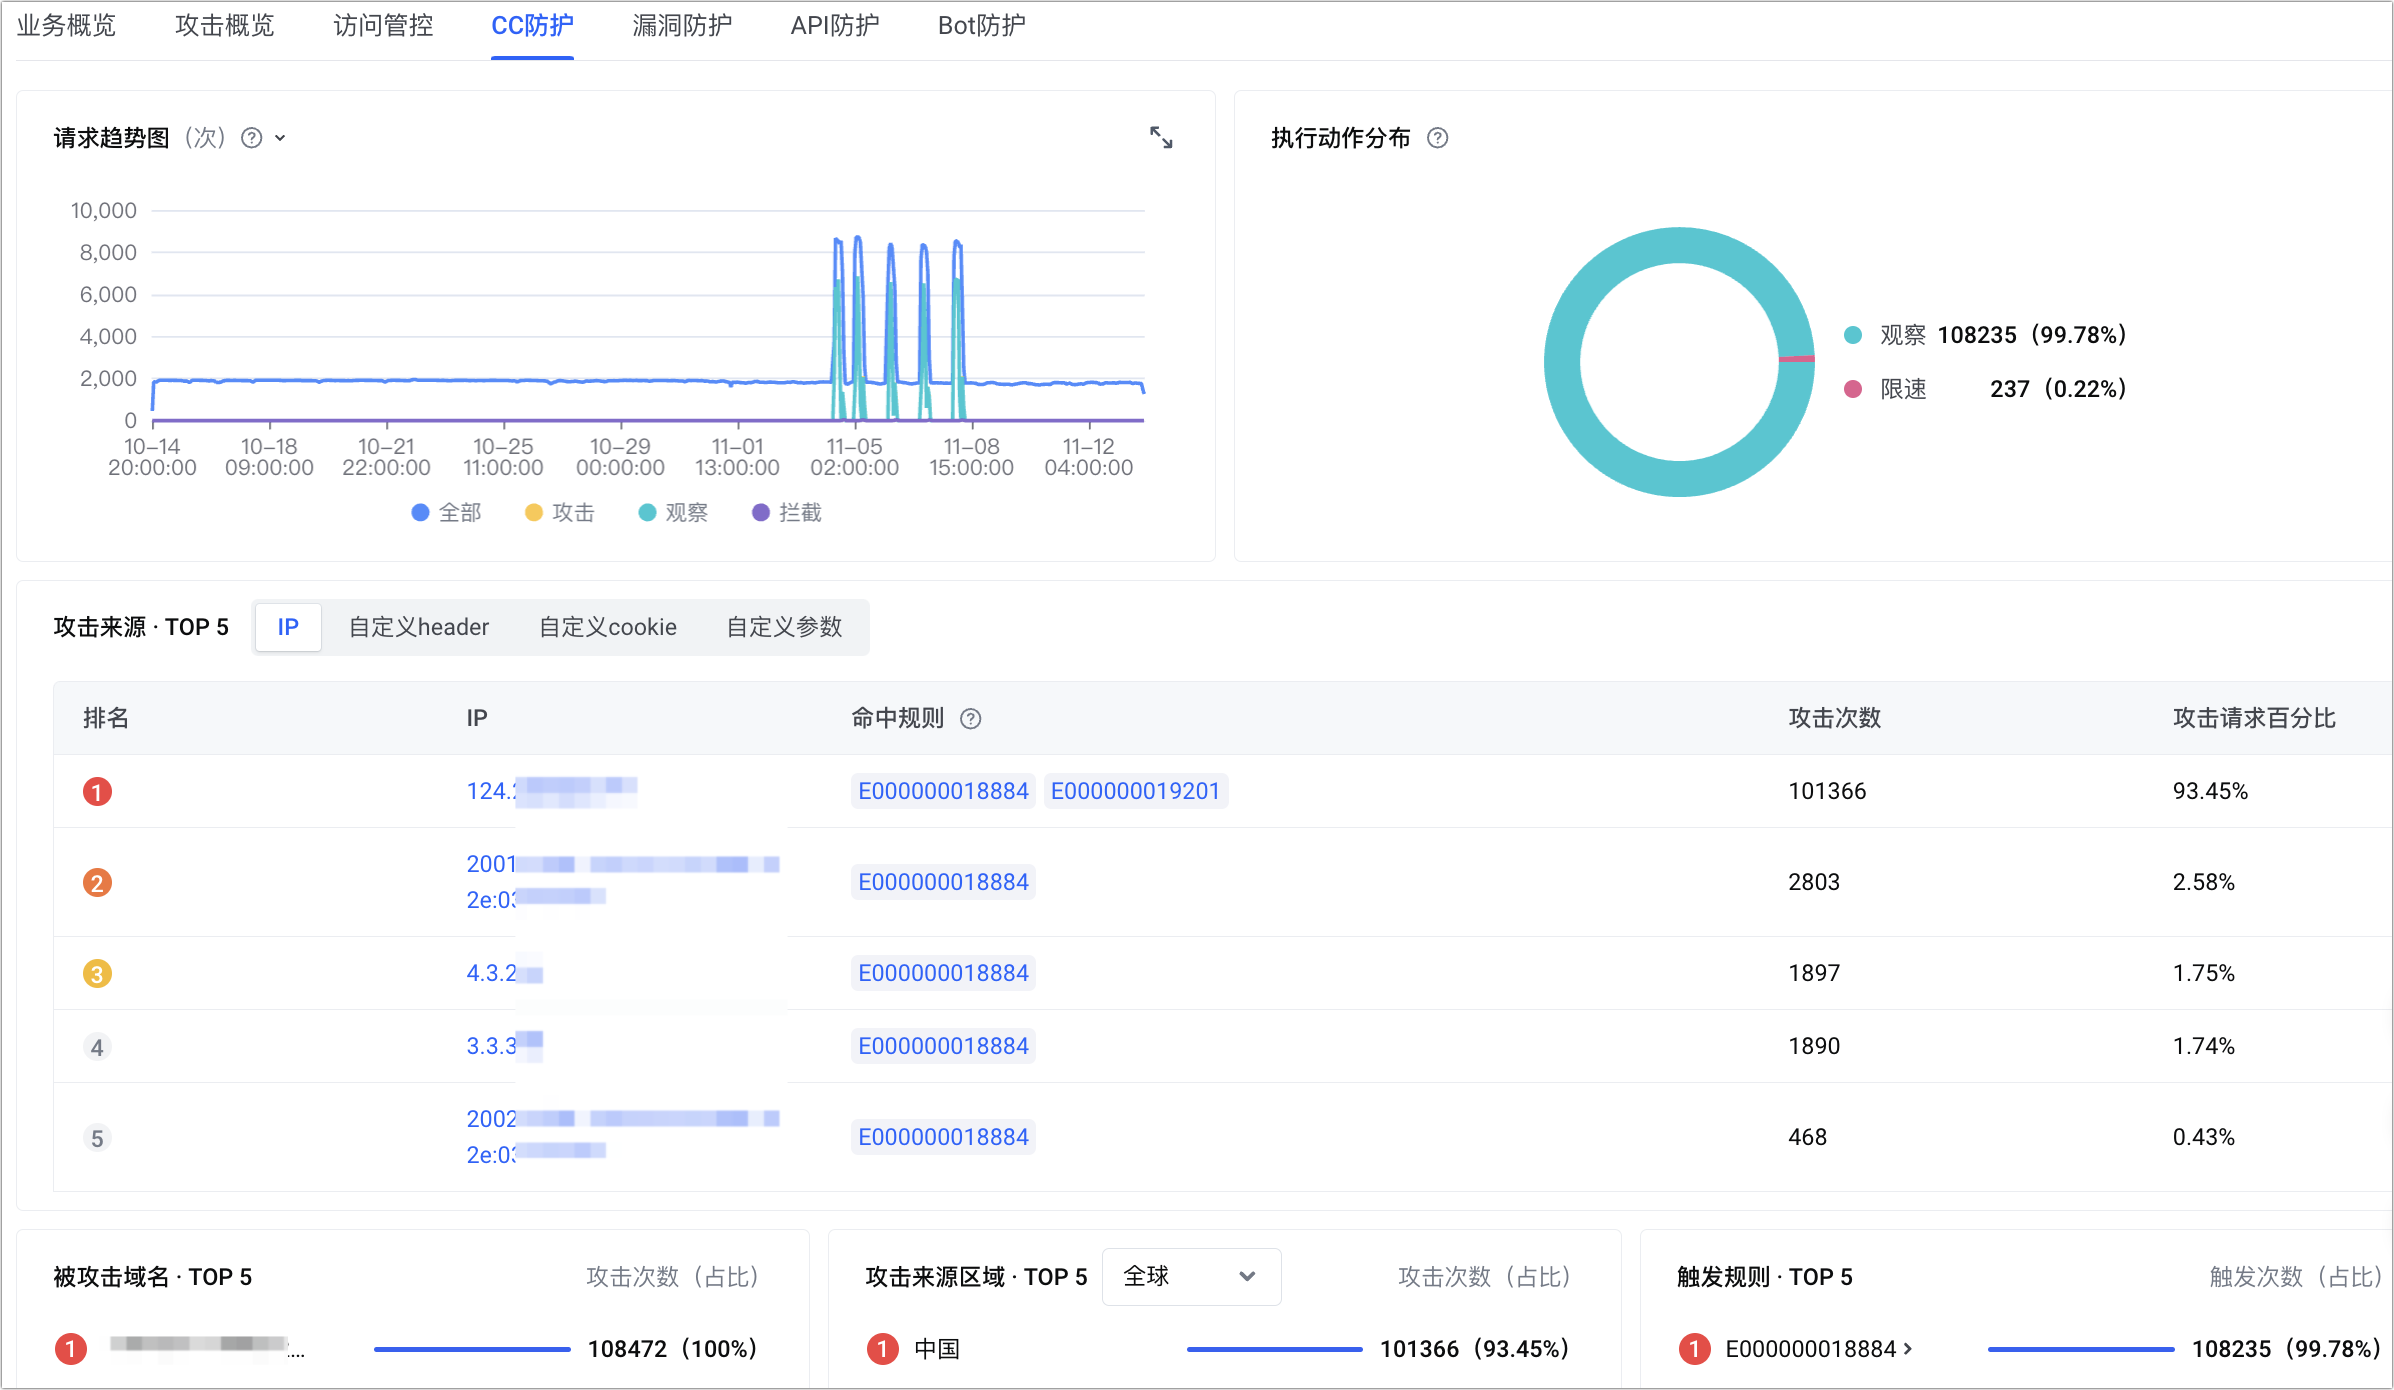Open the 请求趋势图 unit dropdown arrow
The width and height of the screenshot is (2394, 1390).
click(x=281, y=138)
